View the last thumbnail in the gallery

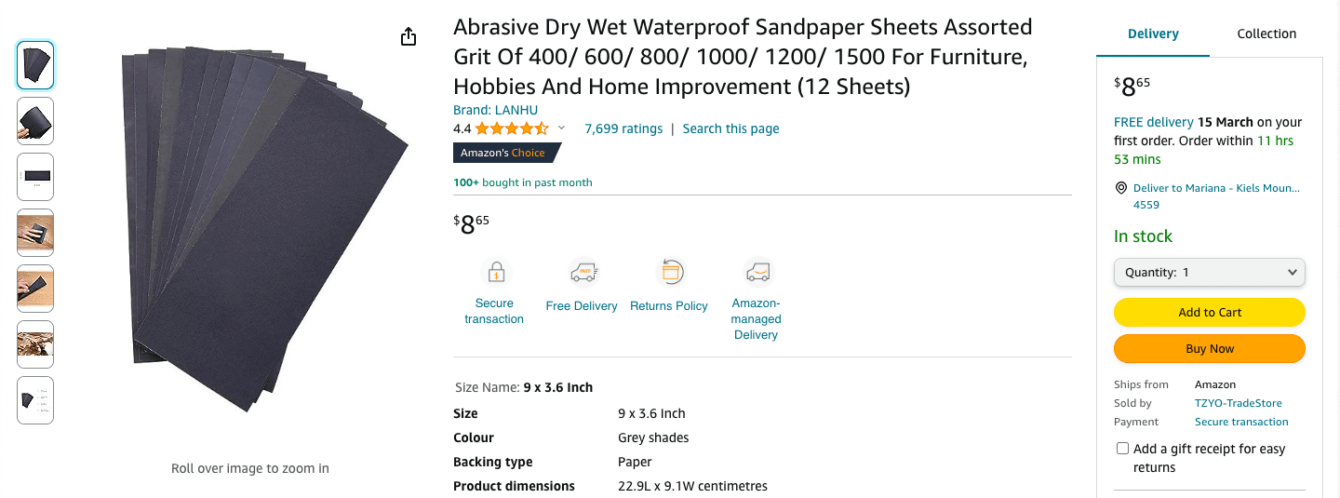pos(36,400)
